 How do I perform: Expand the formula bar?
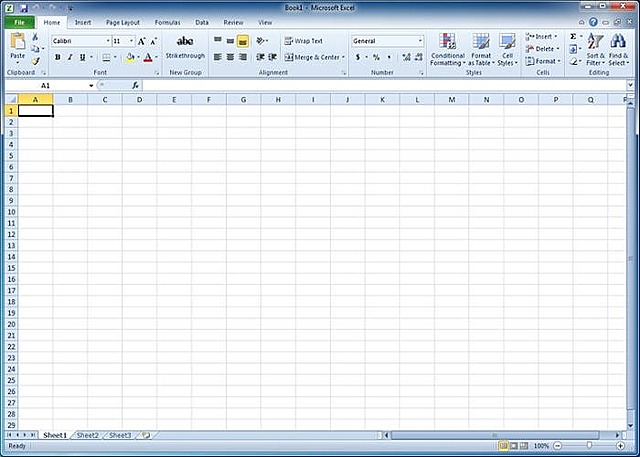(630, 85)
